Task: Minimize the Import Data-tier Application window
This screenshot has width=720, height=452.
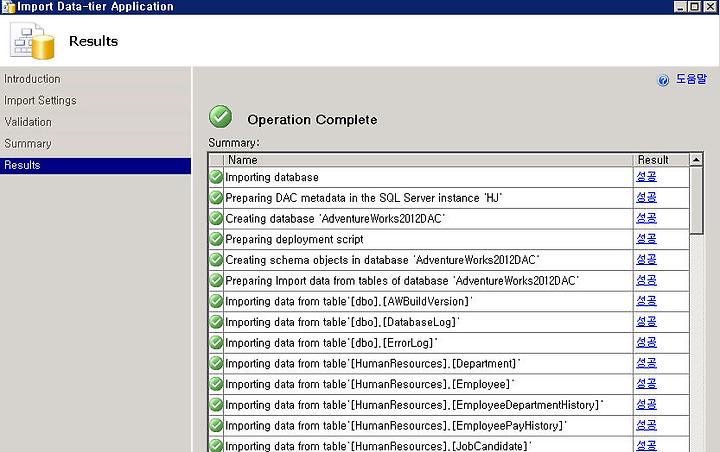Action: tap(680, 7)
